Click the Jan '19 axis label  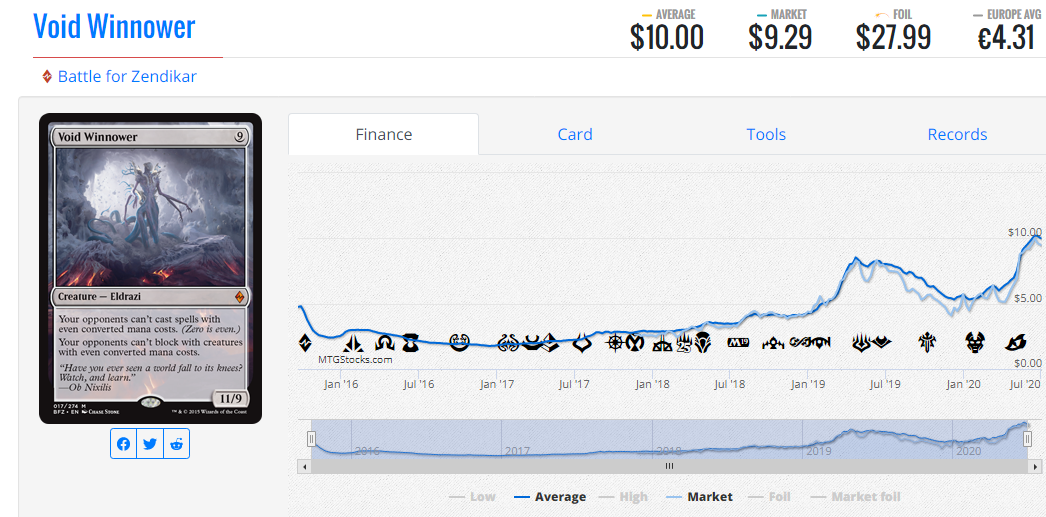[x=808, y=384]
